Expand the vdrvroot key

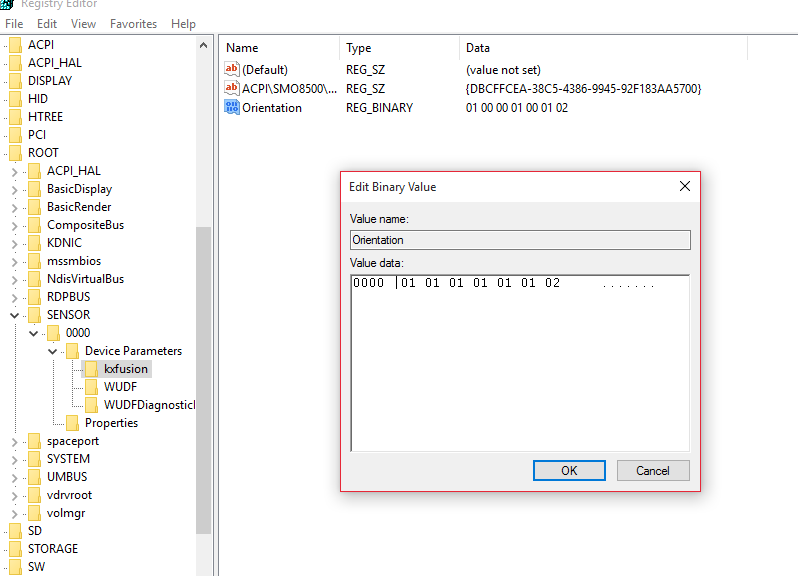click(x=14, y=496)
